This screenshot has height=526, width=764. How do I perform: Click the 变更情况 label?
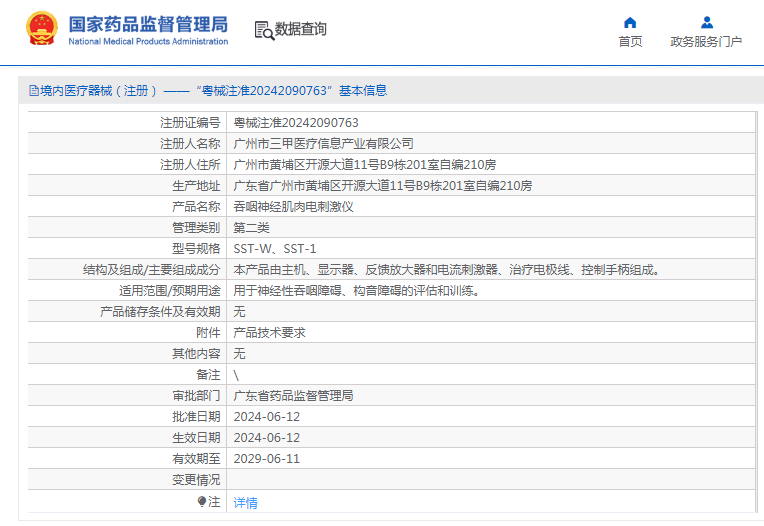click(196, 480)
